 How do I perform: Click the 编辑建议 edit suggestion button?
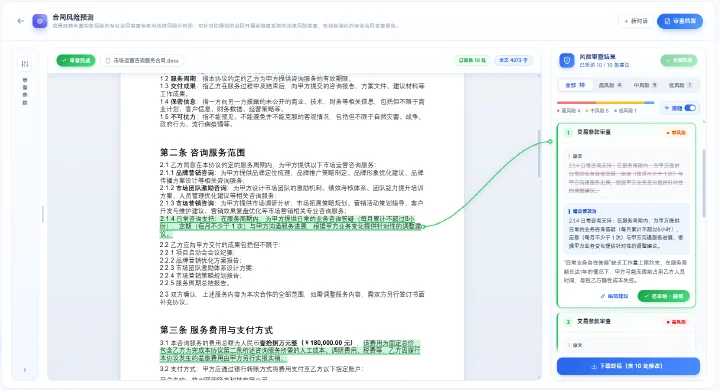pos(614,296)
